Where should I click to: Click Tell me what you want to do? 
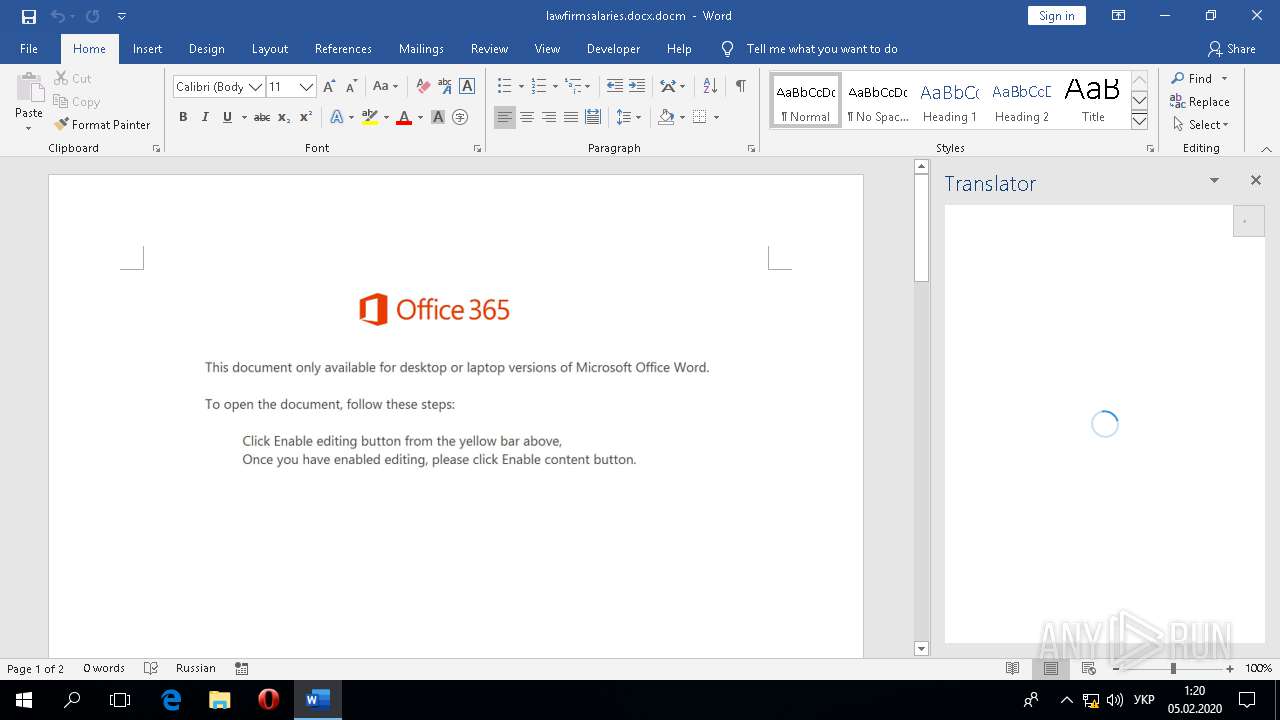822,48
